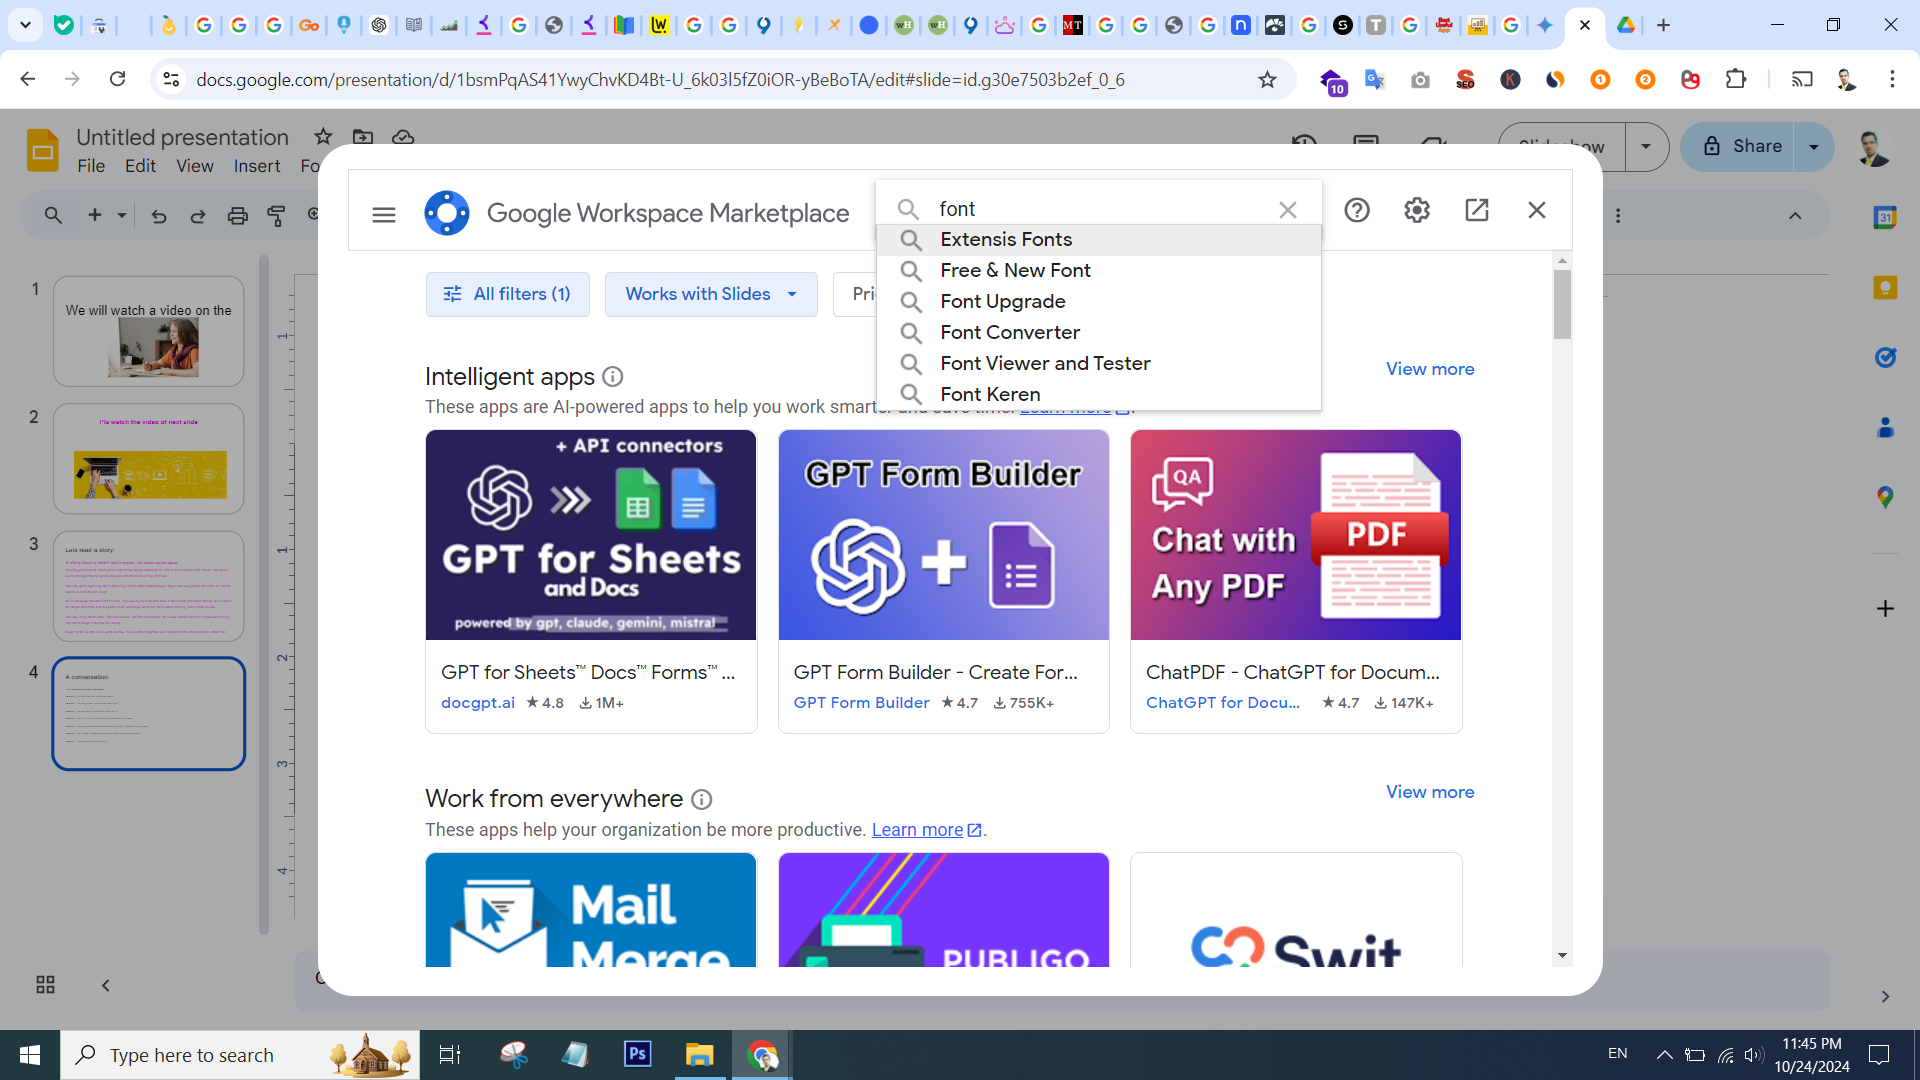Screen dimensions: 1920x1080
Task: Select Free & New Font suggestion
Action: (1099, 271)
